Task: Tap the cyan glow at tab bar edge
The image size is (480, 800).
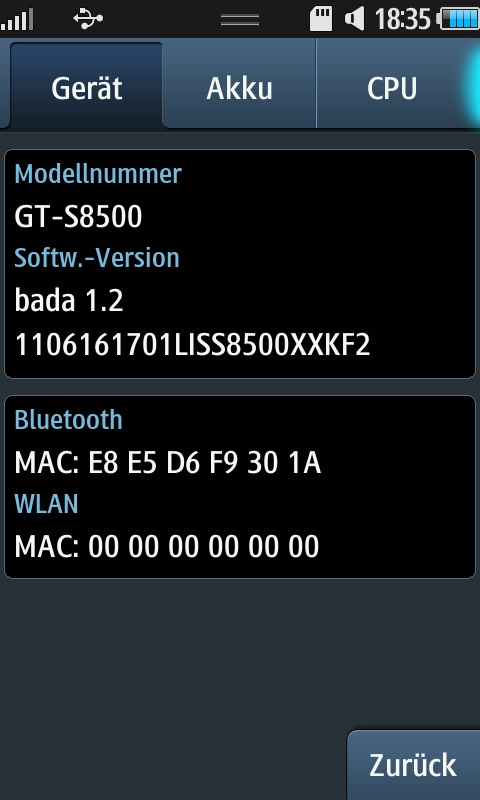Action: pos(471,83)
